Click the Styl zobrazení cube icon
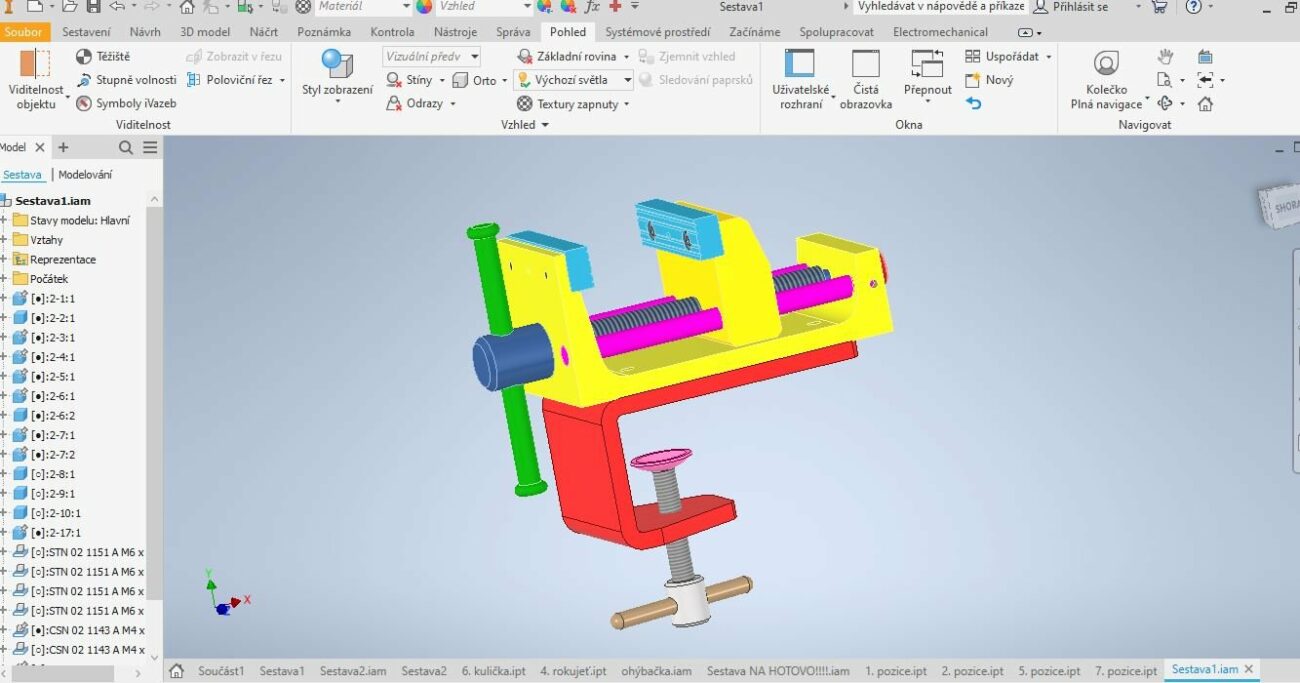1300x683 pixels. 337,64
